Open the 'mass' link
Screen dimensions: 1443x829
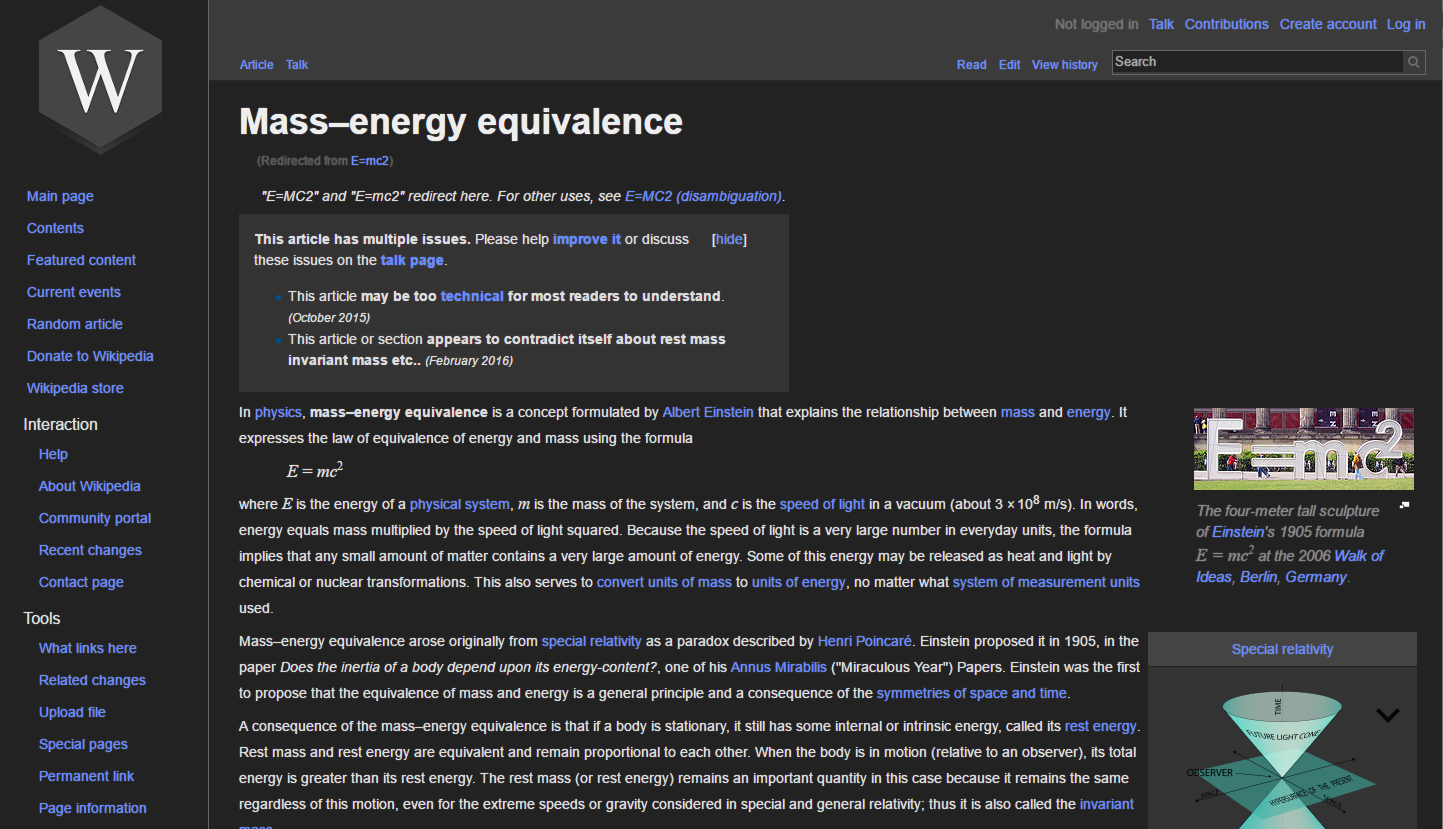(x=1017, y=412)
